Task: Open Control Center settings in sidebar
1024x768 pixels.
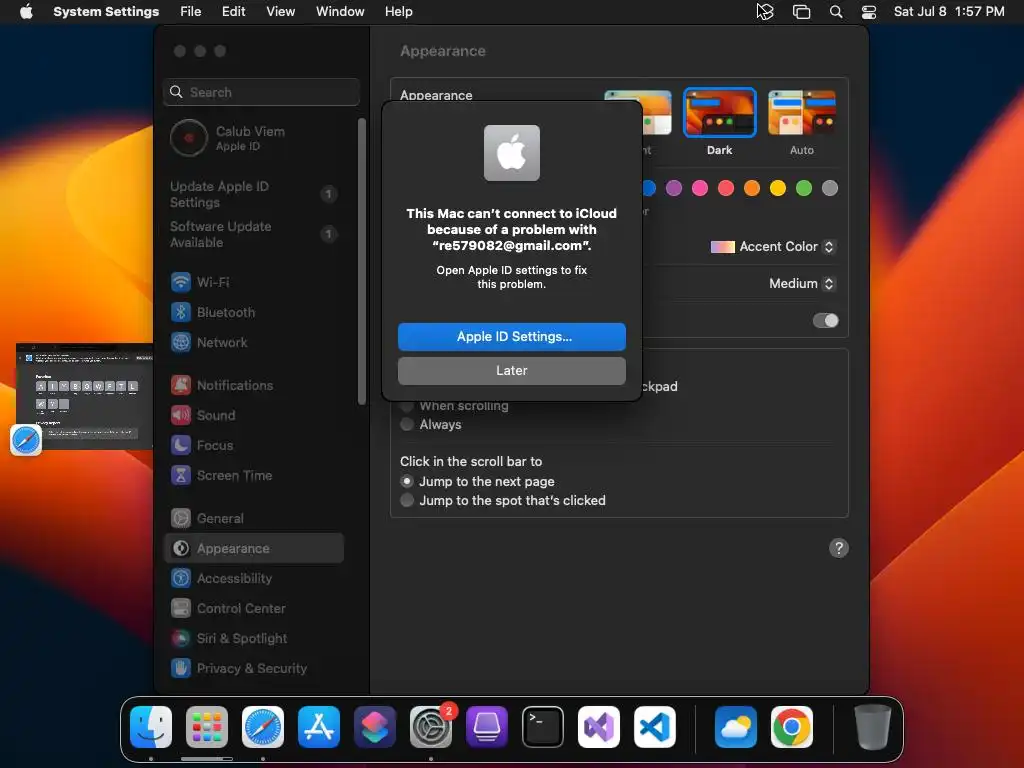Action: (x=255, y=609)
